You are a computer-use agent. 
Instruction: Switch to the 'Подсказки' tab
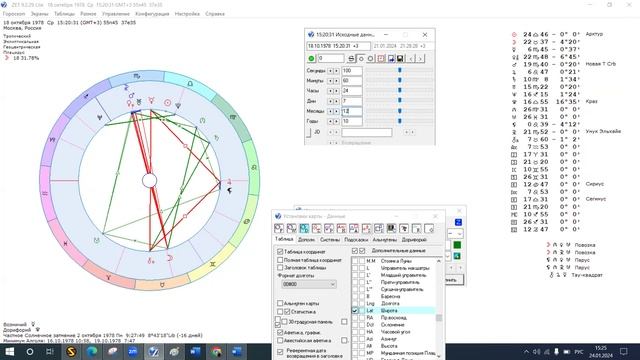pos(356,240)
